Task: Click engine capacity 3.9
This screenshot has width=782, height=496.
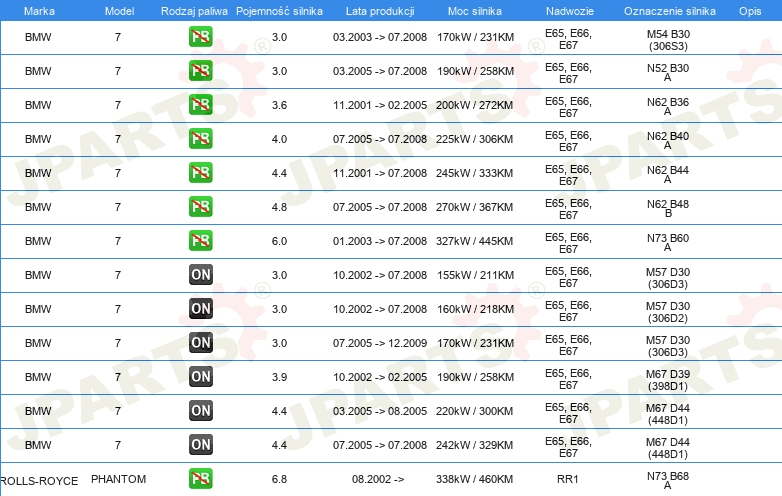Action: pos(279,377)
